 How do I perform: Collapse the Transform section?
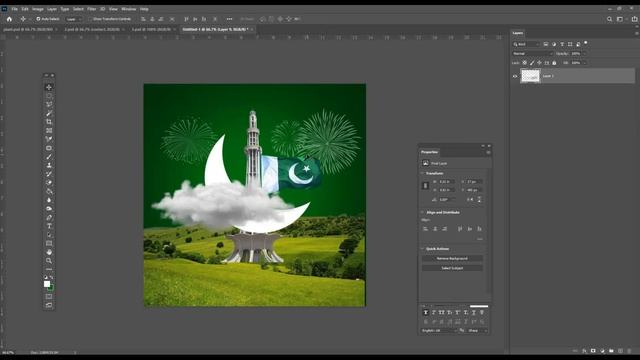click(422, 173)
